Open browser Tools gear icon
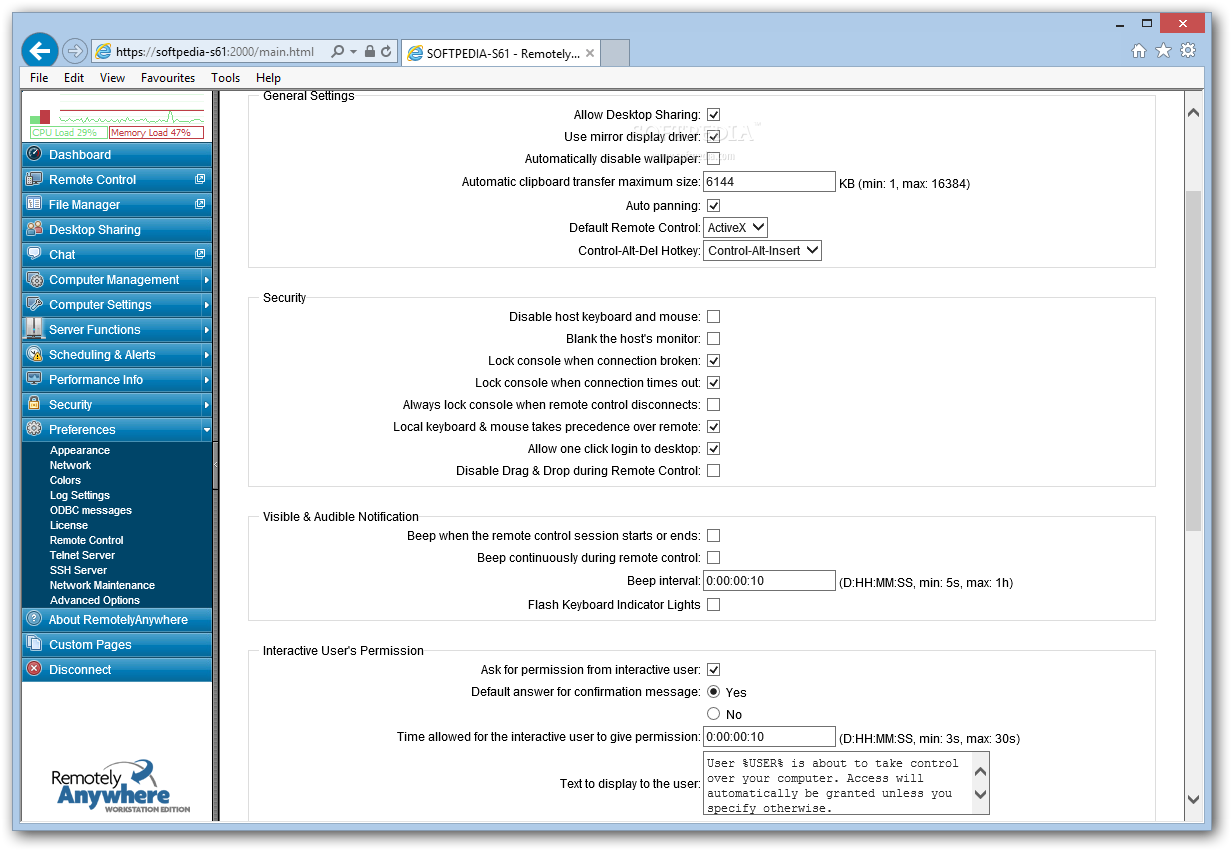The image size is (1232, 851). point(1188,51)
